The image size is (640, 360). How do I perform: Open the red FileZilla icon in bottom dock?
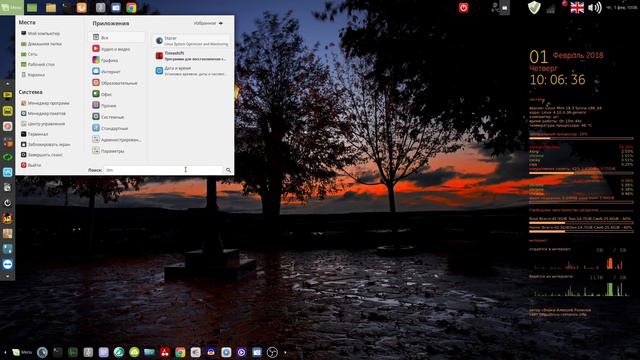(165, 352)
